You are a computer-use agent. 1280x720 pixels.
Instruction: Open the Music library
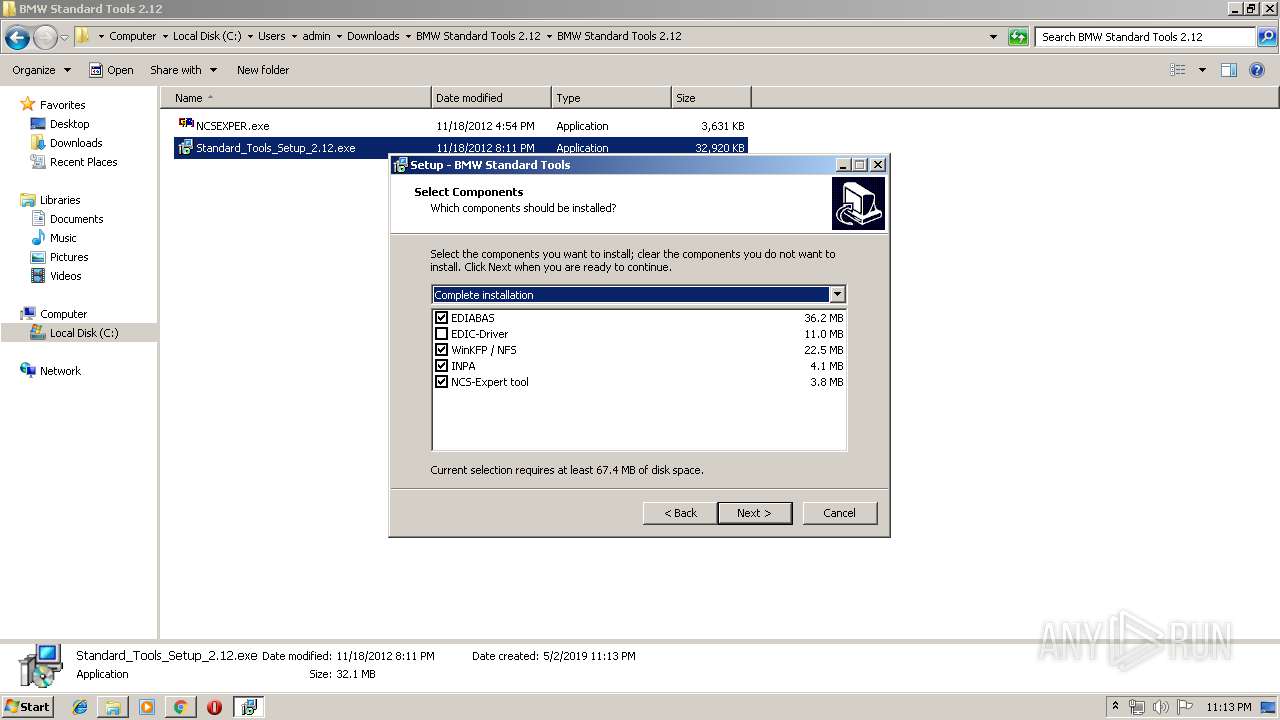click(x=63, y=238)
